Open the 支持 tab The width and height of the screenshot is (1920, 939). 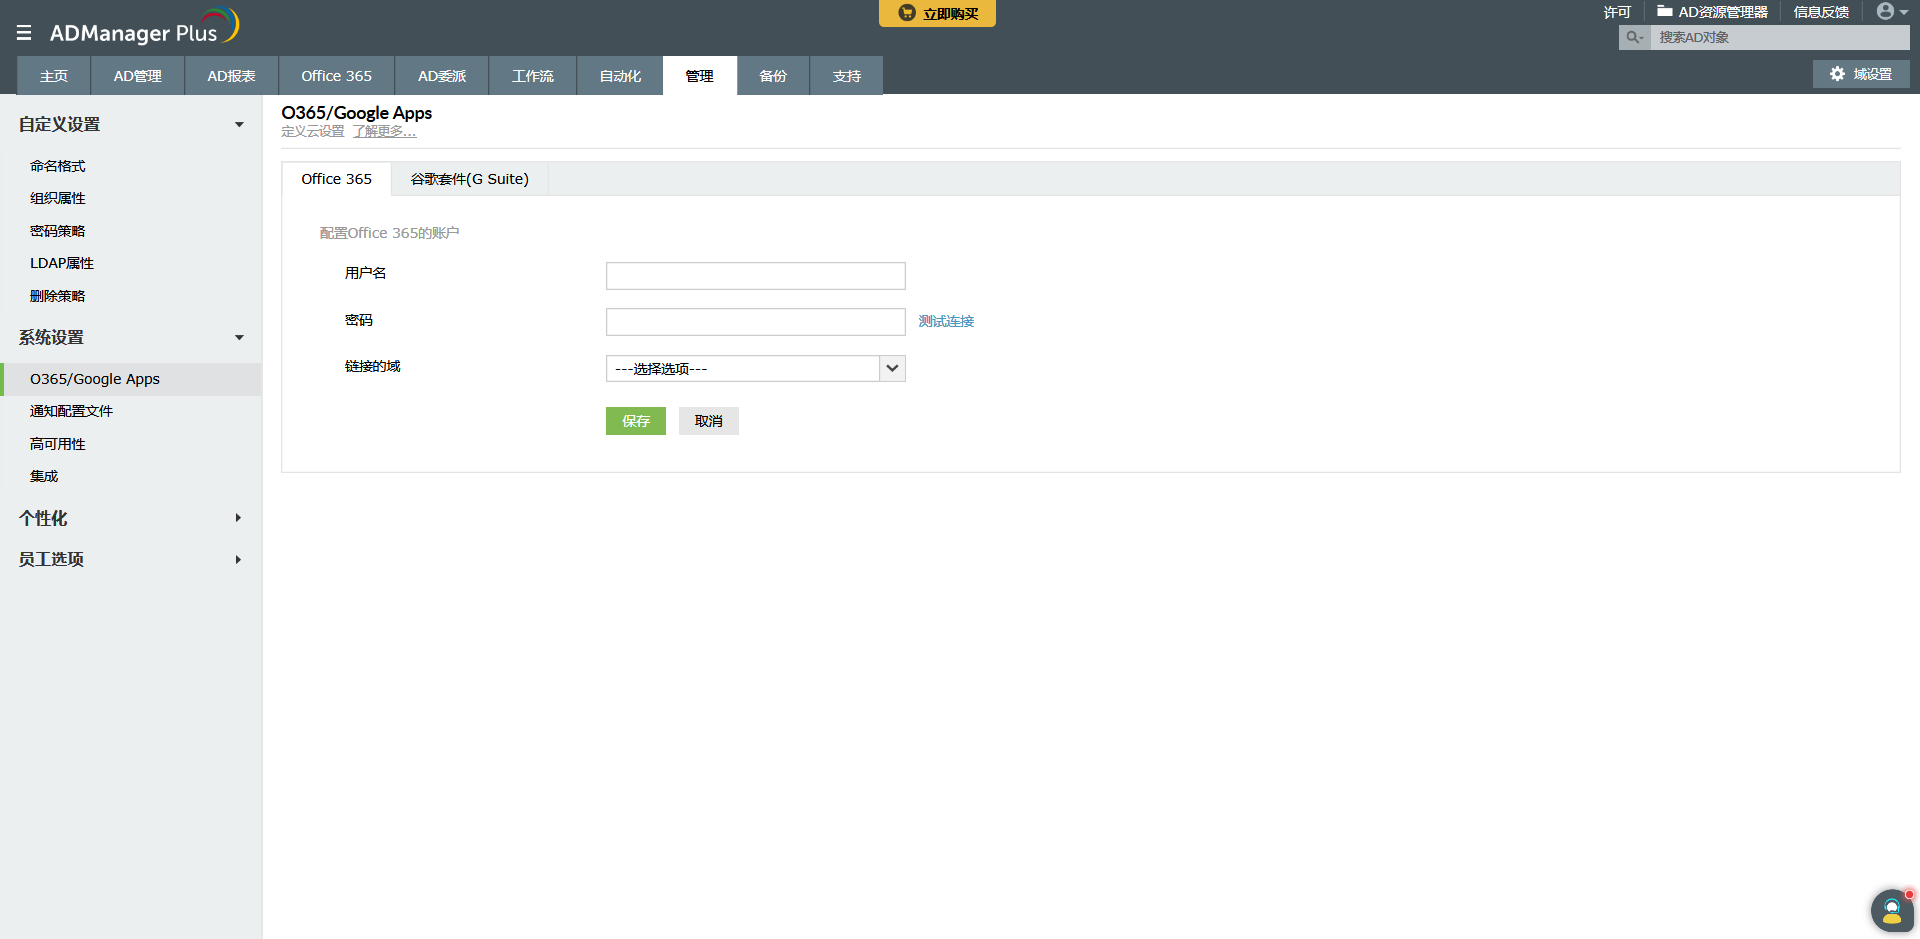coord(847,76)
